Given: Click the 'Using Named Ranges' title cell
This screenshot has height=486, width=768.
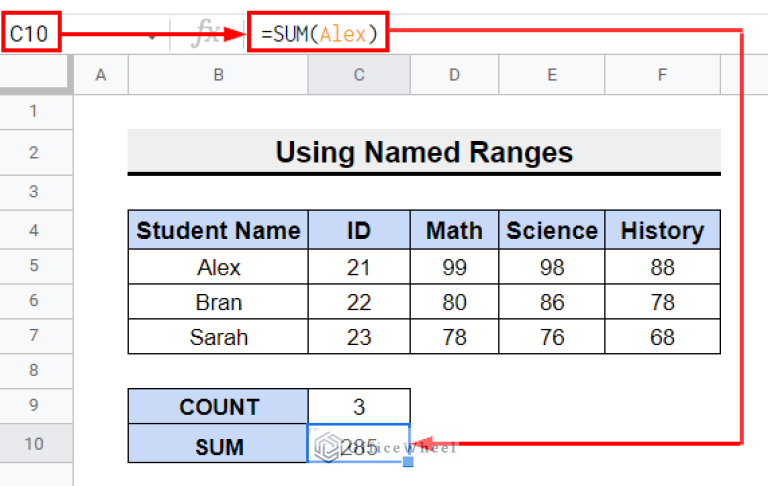Looking at the screenshot, I should [x=424, y=152].
